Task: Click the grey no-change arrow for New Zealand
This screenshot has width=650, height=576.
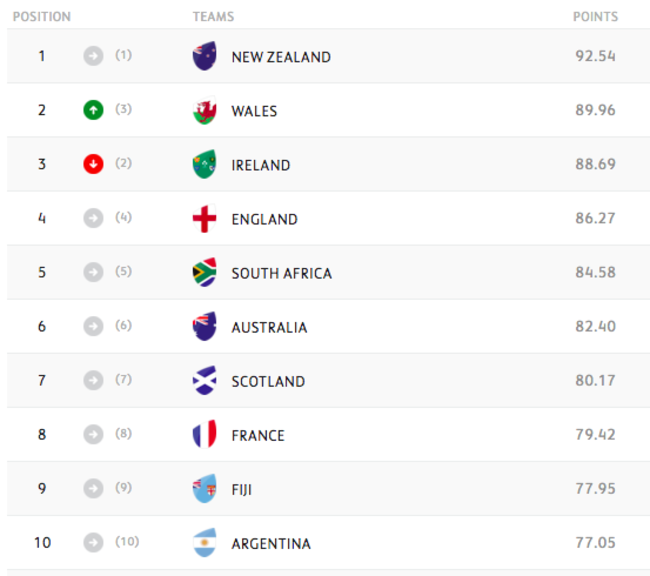Action: [93, 56]
